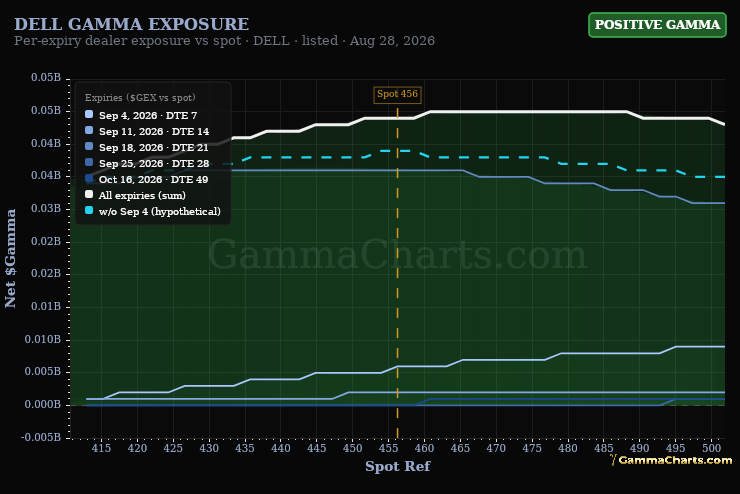Viewport: 740px width, 494px height.
Task: Click the Spot Ref axis title
Action: 397,467
